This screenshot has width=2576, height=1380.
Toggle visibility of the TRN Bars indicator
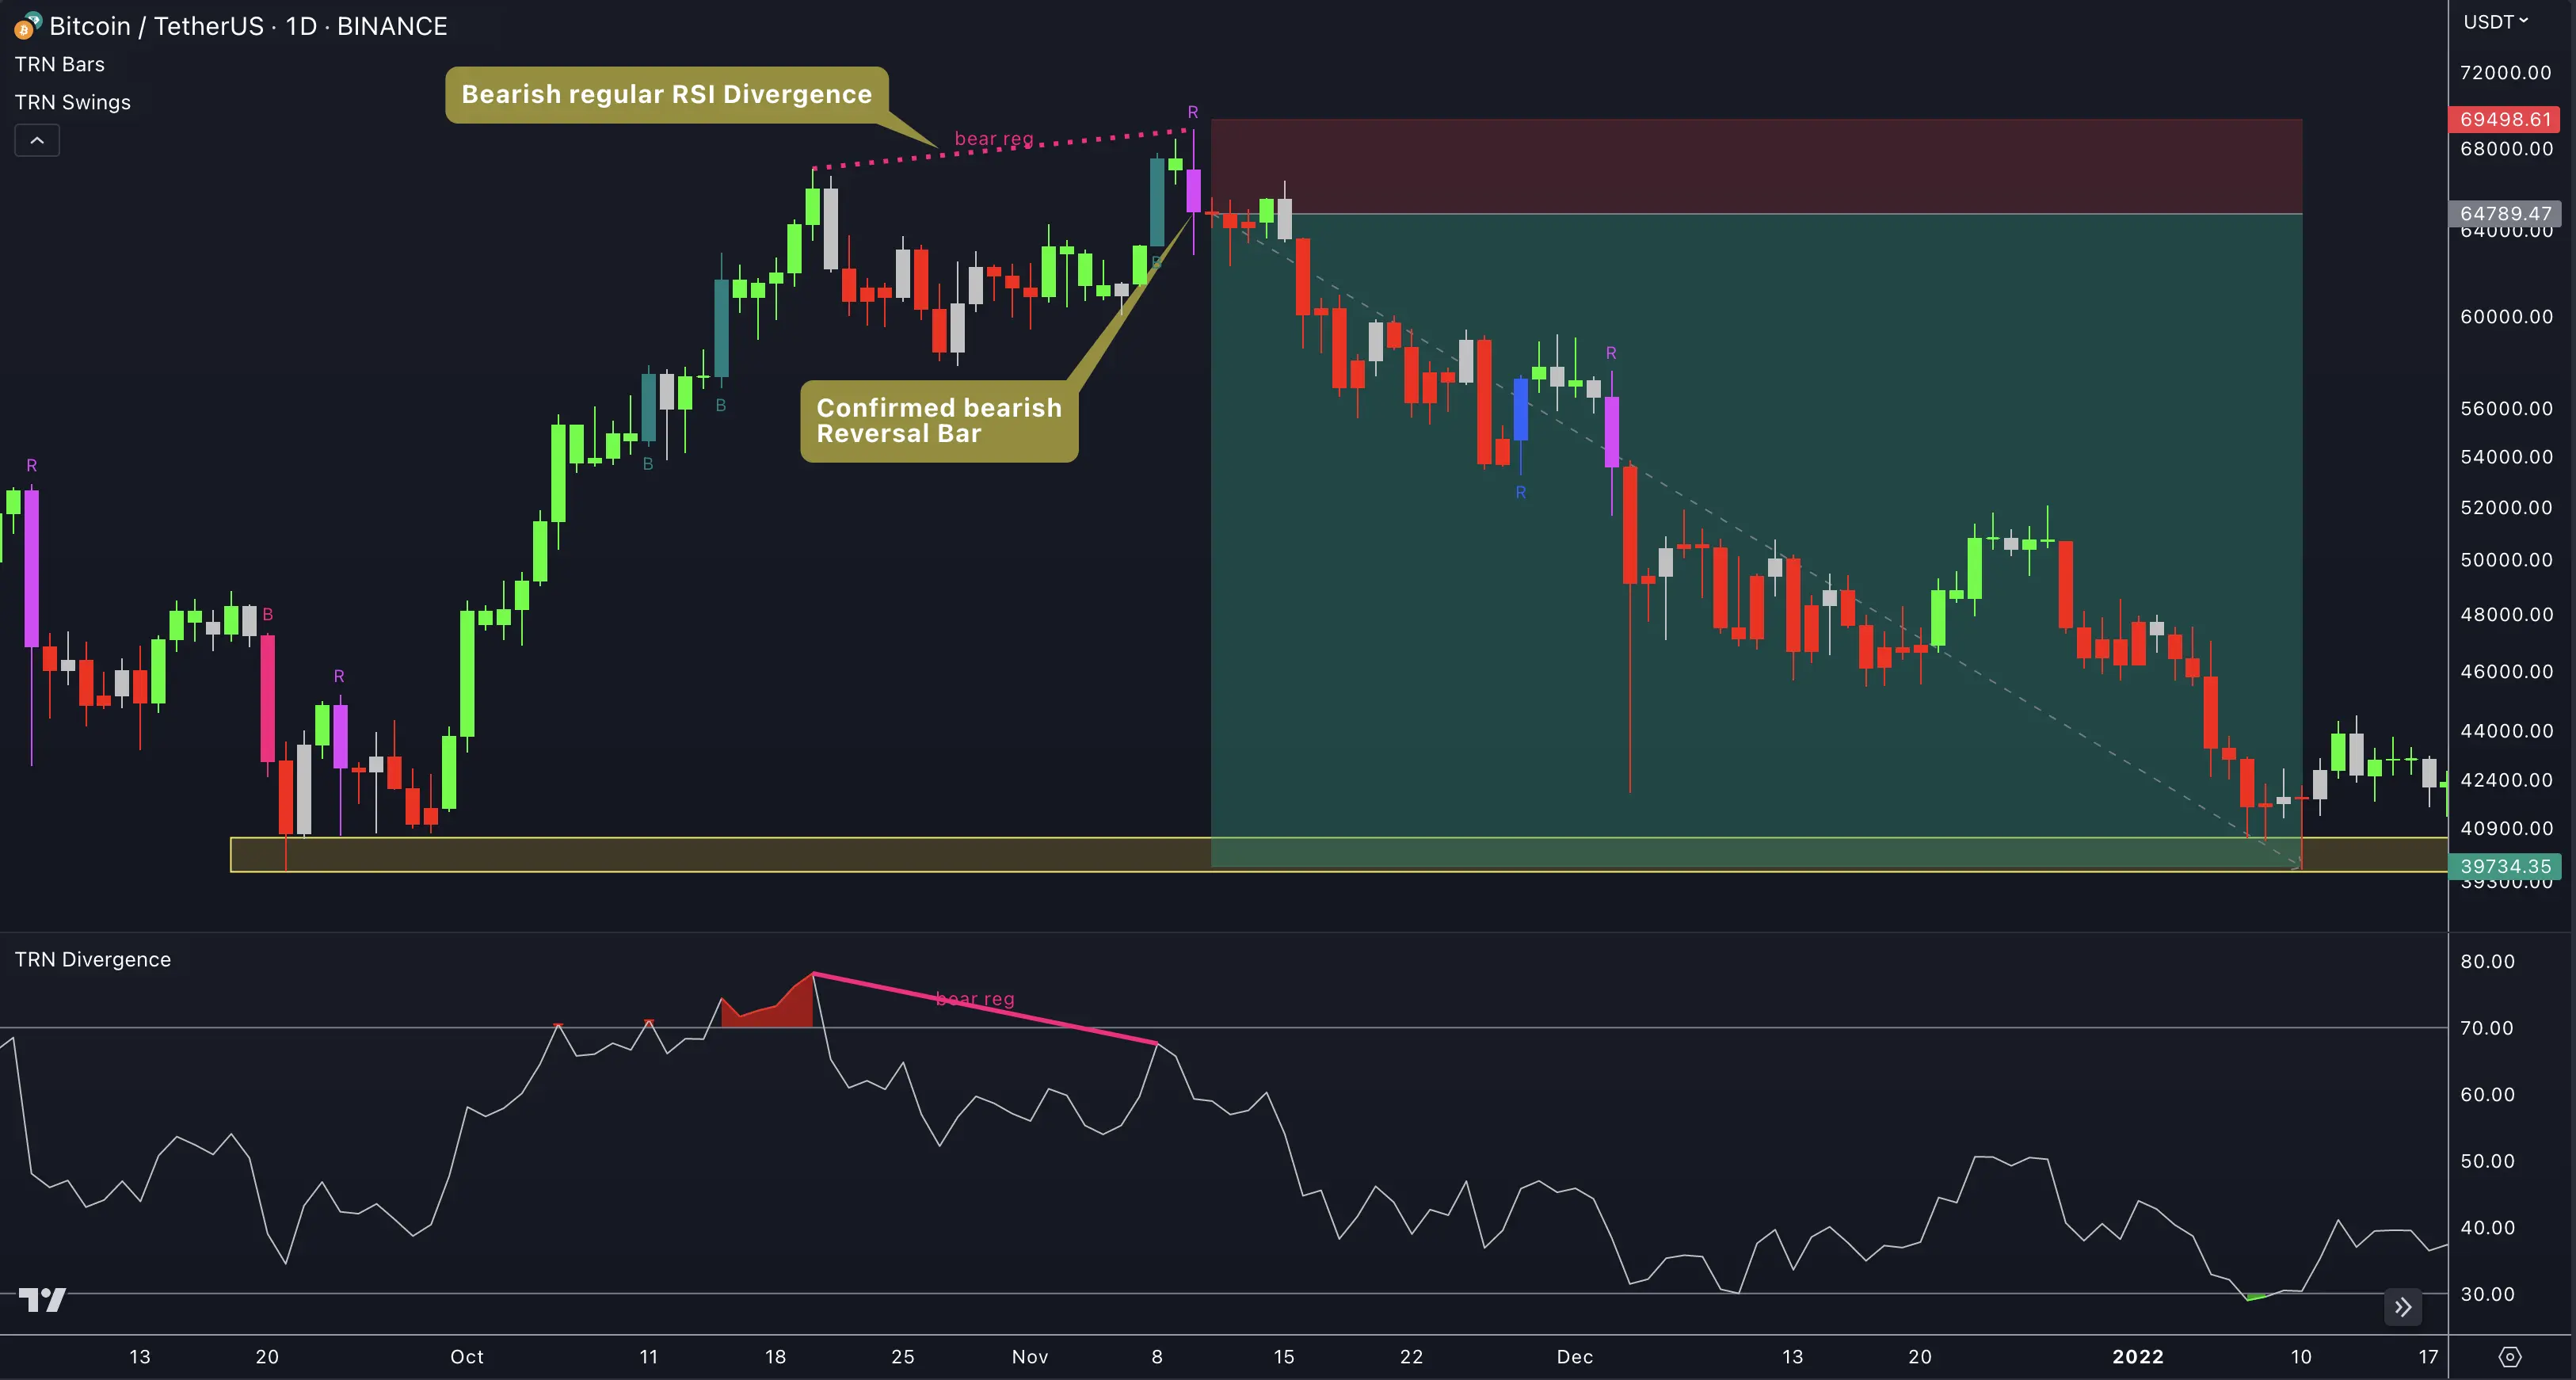(x=59, y=63)
